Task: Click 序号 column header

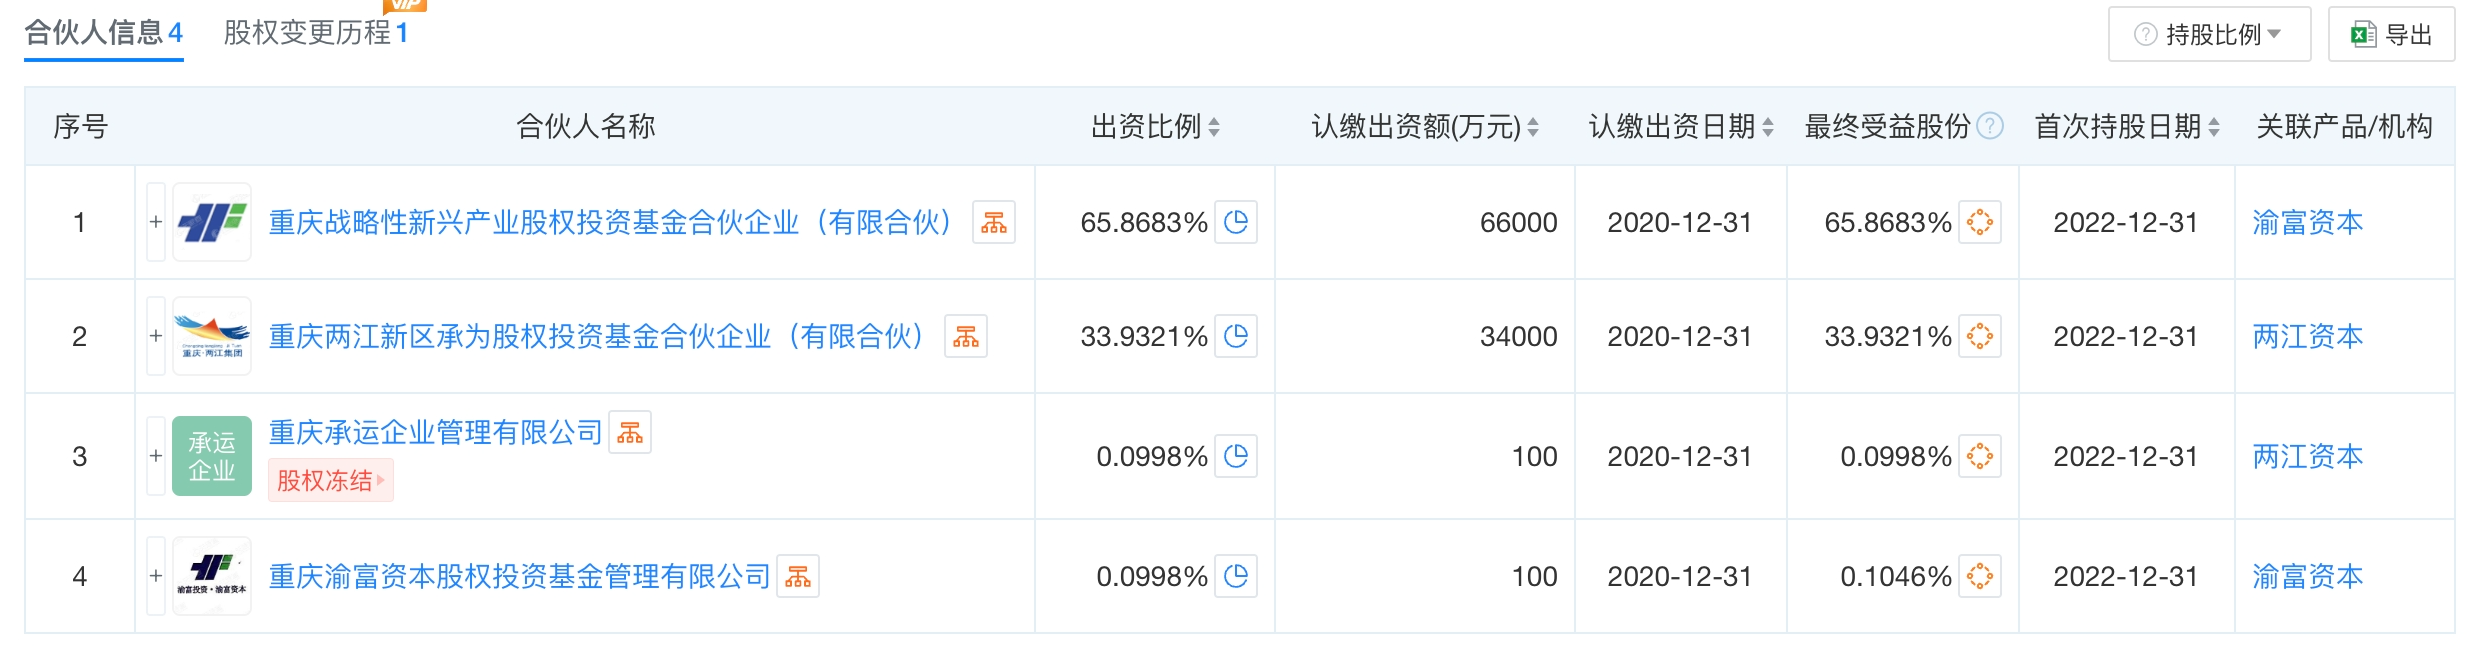Action: click(x=80, y=126)
